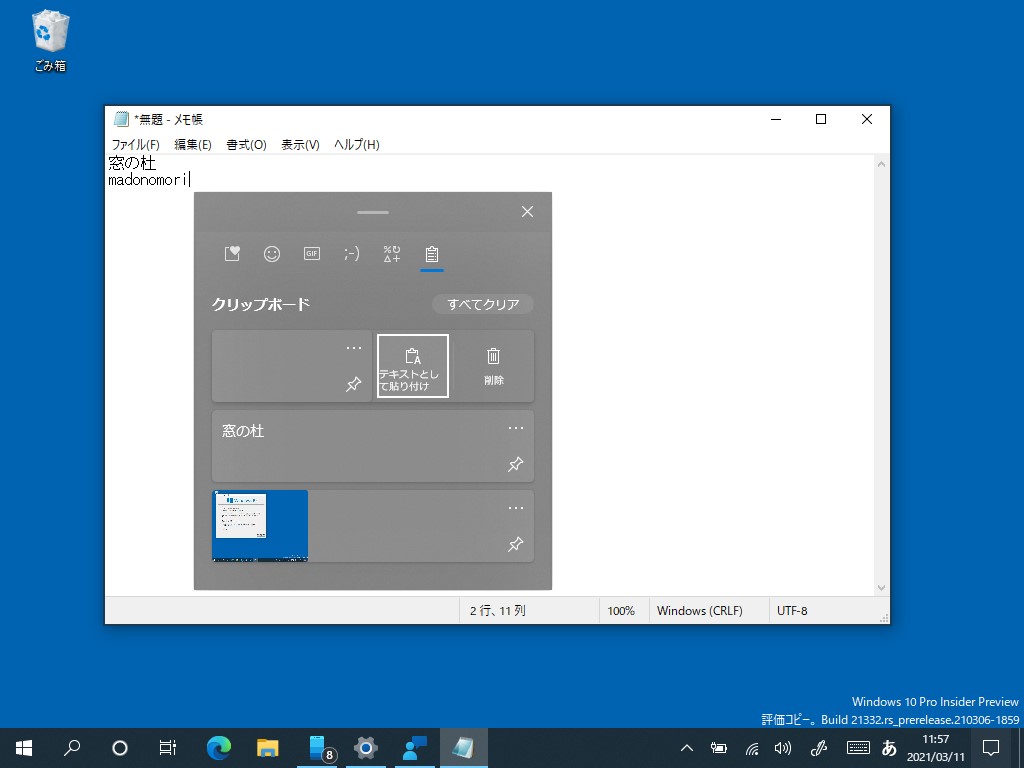Image resolution: width=1024 pixels, height=768 pixels.
Task: Select the clipboard history tab
Action: 431,253
